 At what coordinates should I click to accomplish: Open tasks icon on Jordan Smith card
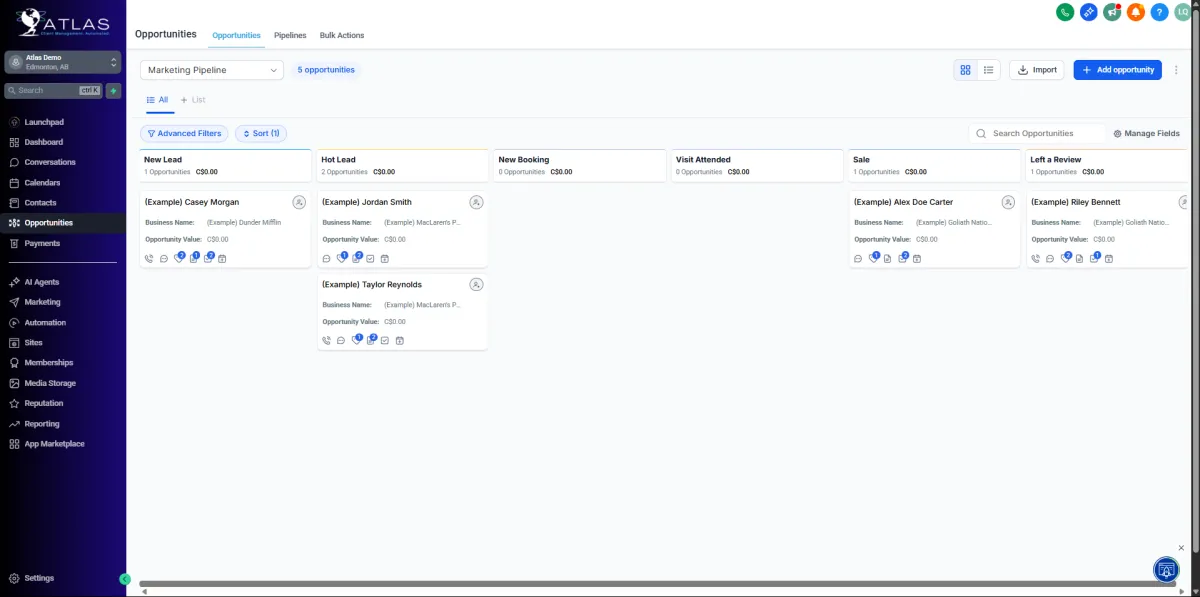pos(370,259)
